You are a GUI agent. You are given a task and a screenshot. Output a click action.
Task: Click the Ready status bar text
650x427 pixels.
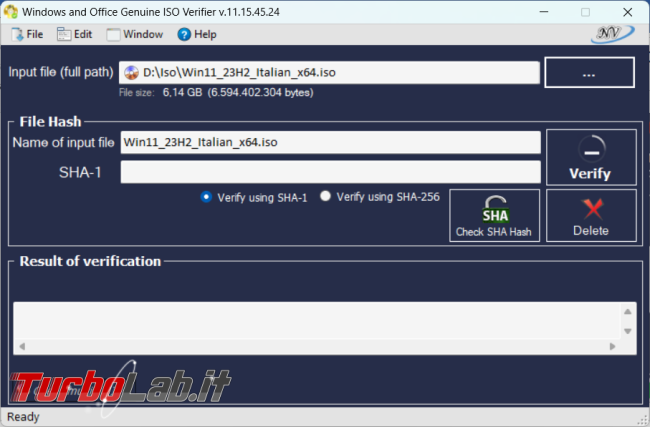23,417
